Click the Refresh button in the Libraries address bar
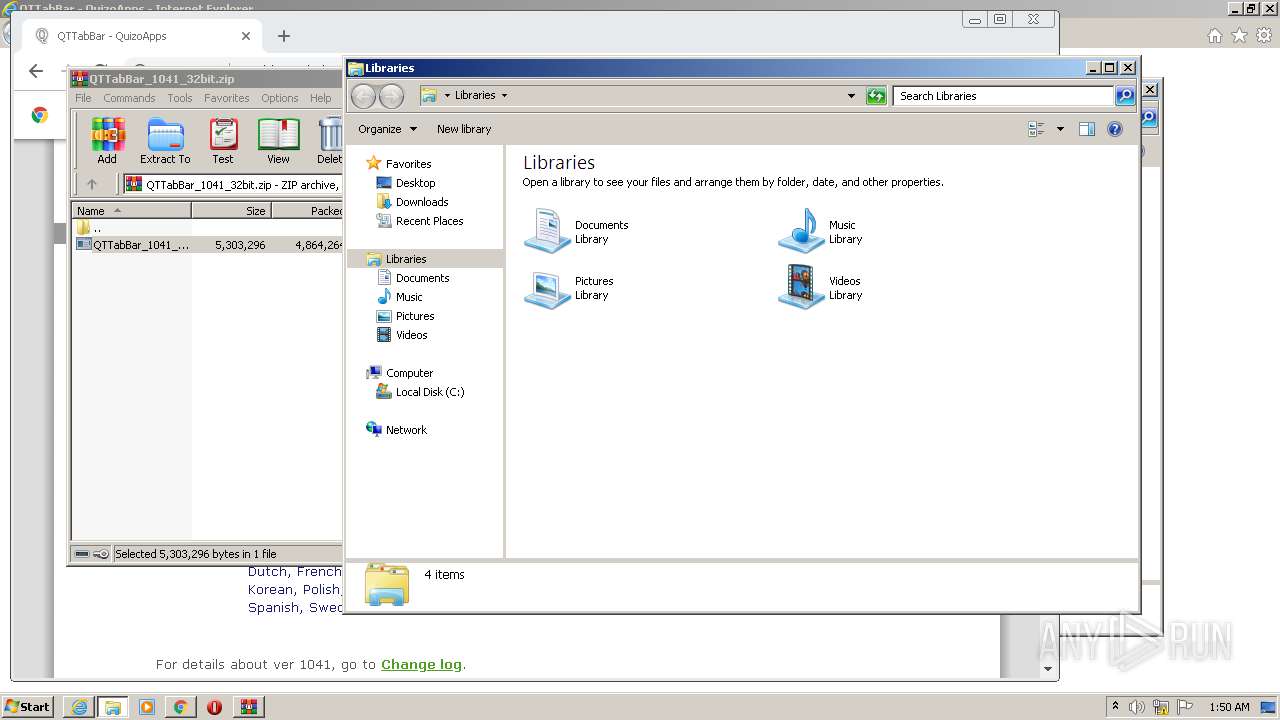This screenshot has height=720, width=1280. coord(876,96)
